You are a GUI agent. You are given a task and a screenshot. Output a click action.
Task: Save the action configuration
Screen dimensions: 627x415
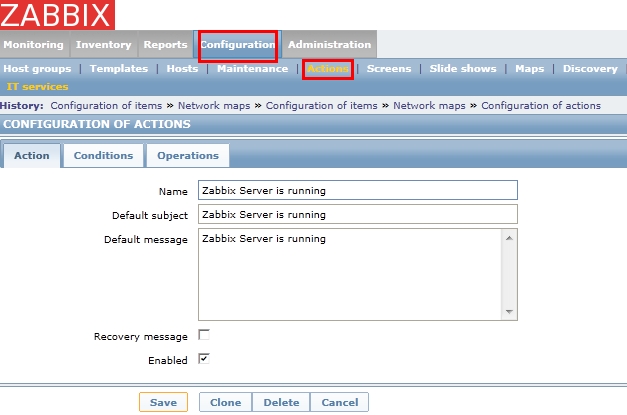click(x=164, y=402)
